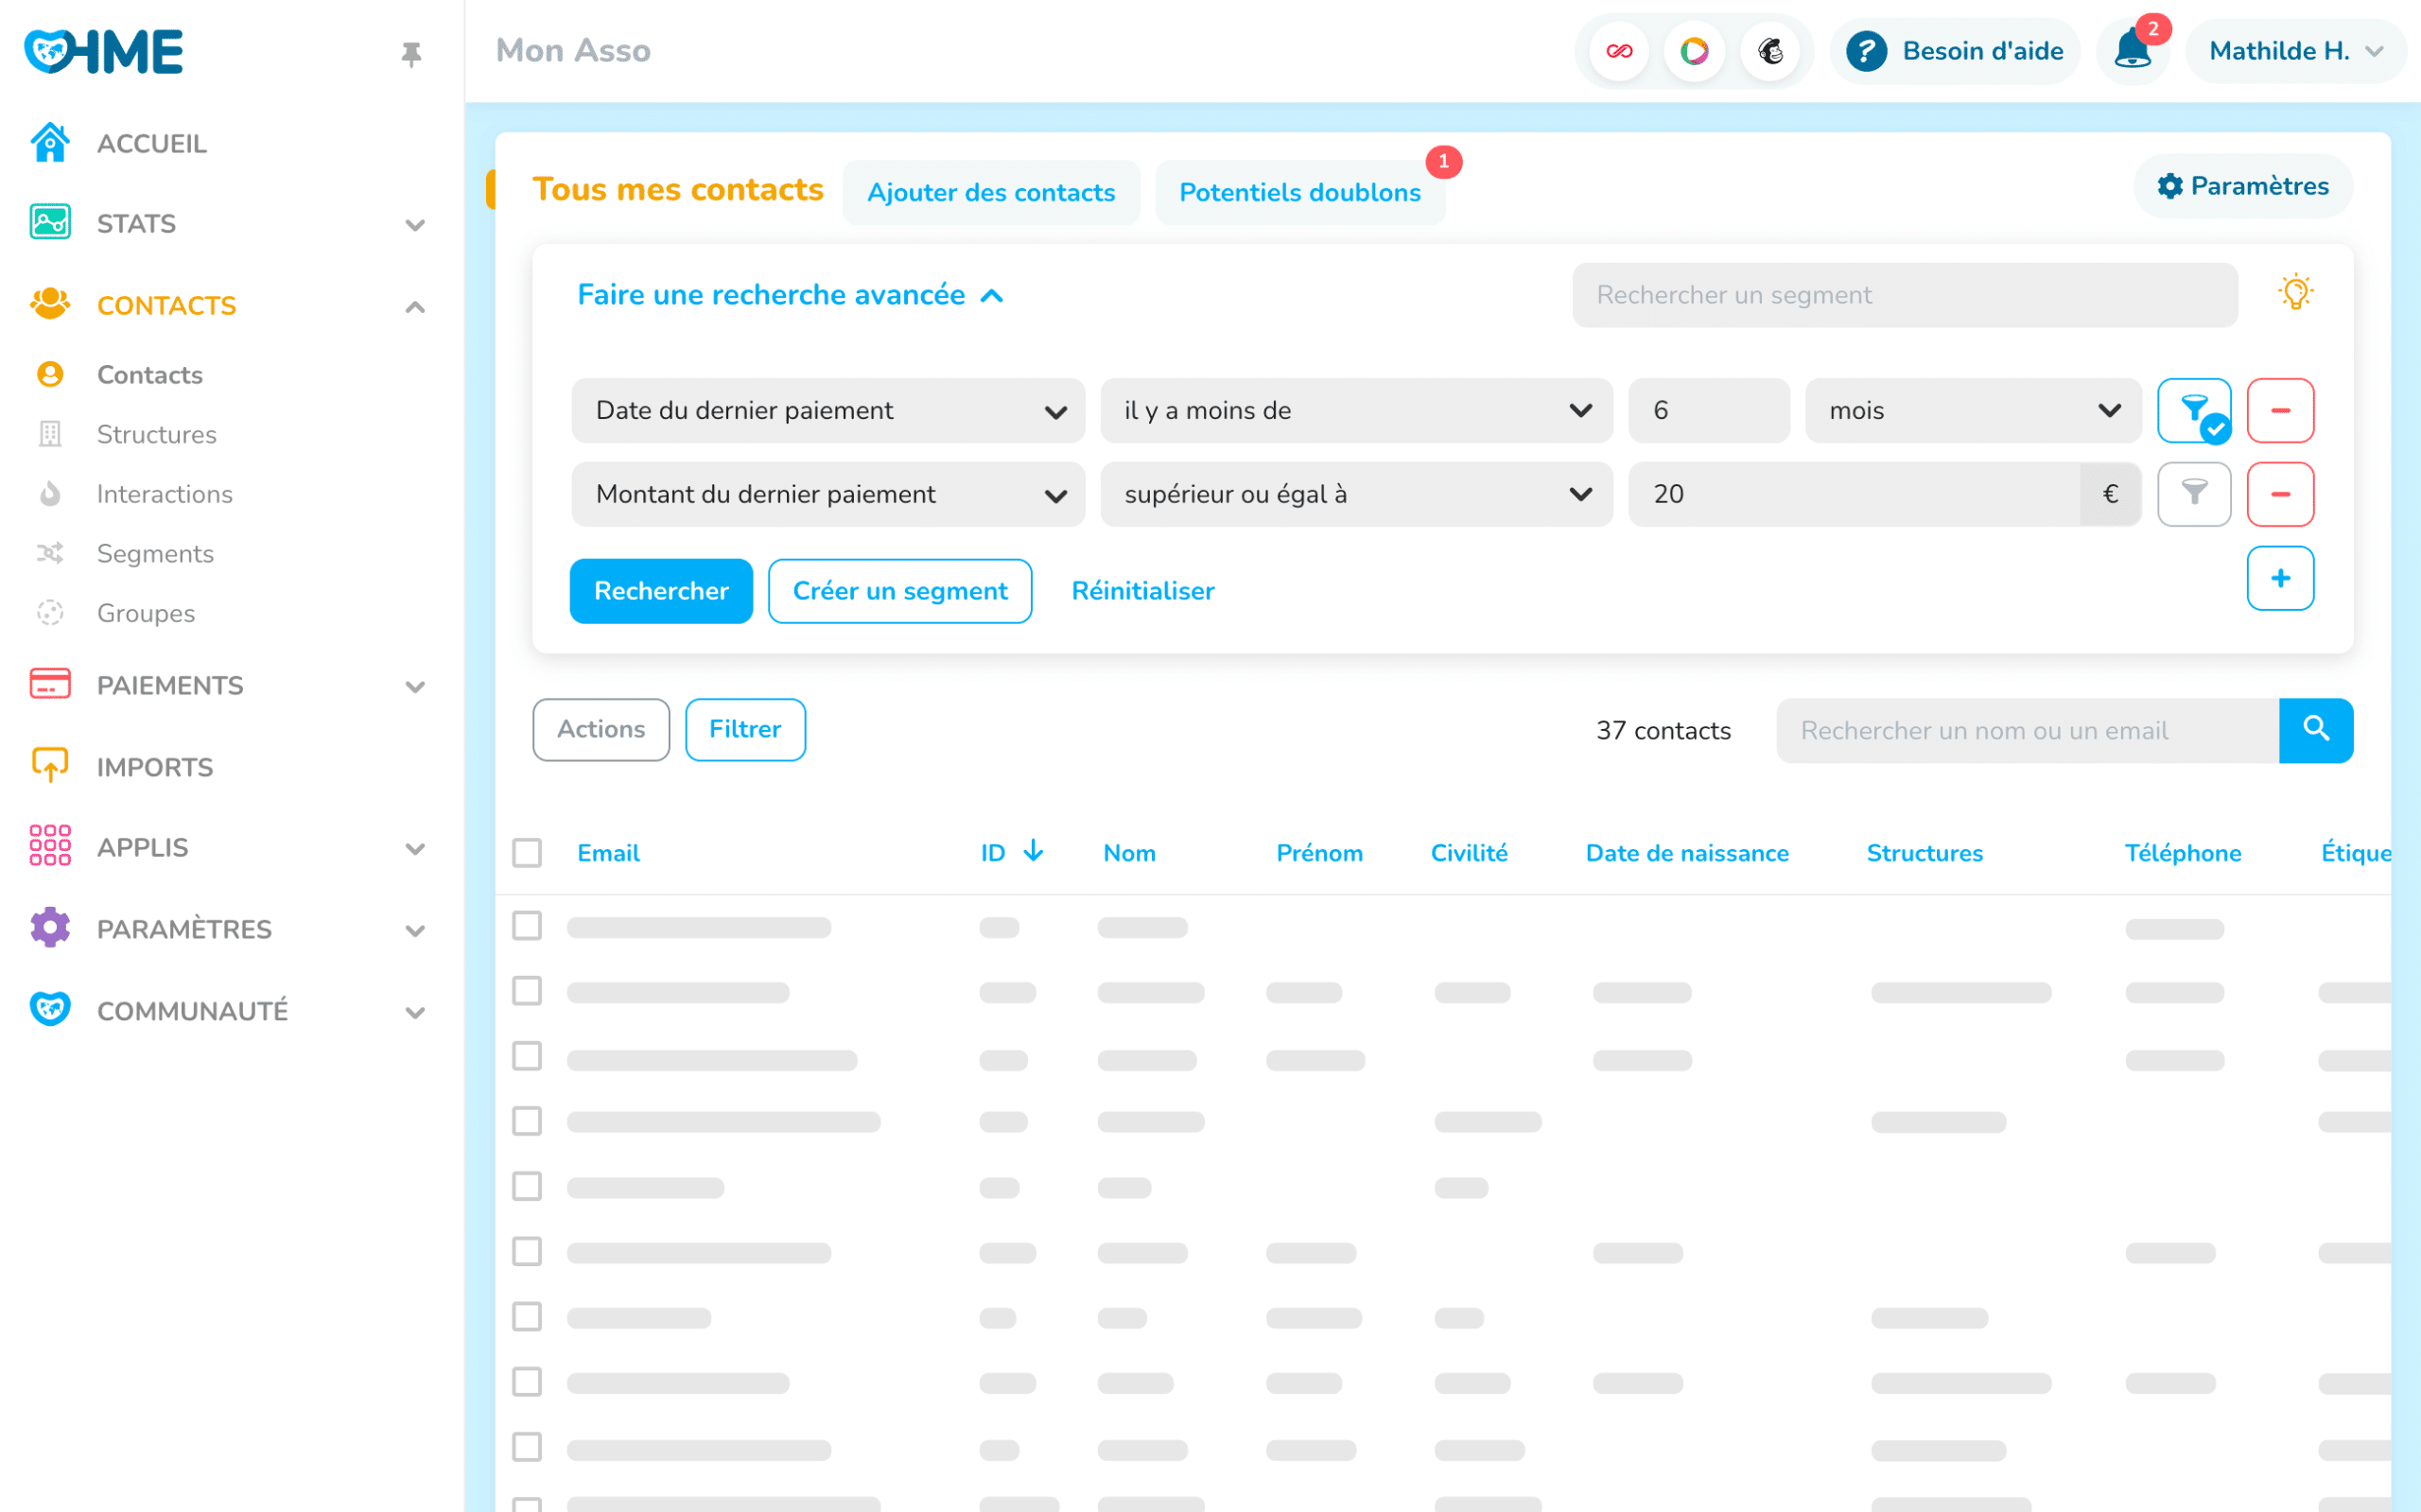Click the Réinitialiser link
This screenshot has width=2421, height=1512.
(x=1142, y=591)
